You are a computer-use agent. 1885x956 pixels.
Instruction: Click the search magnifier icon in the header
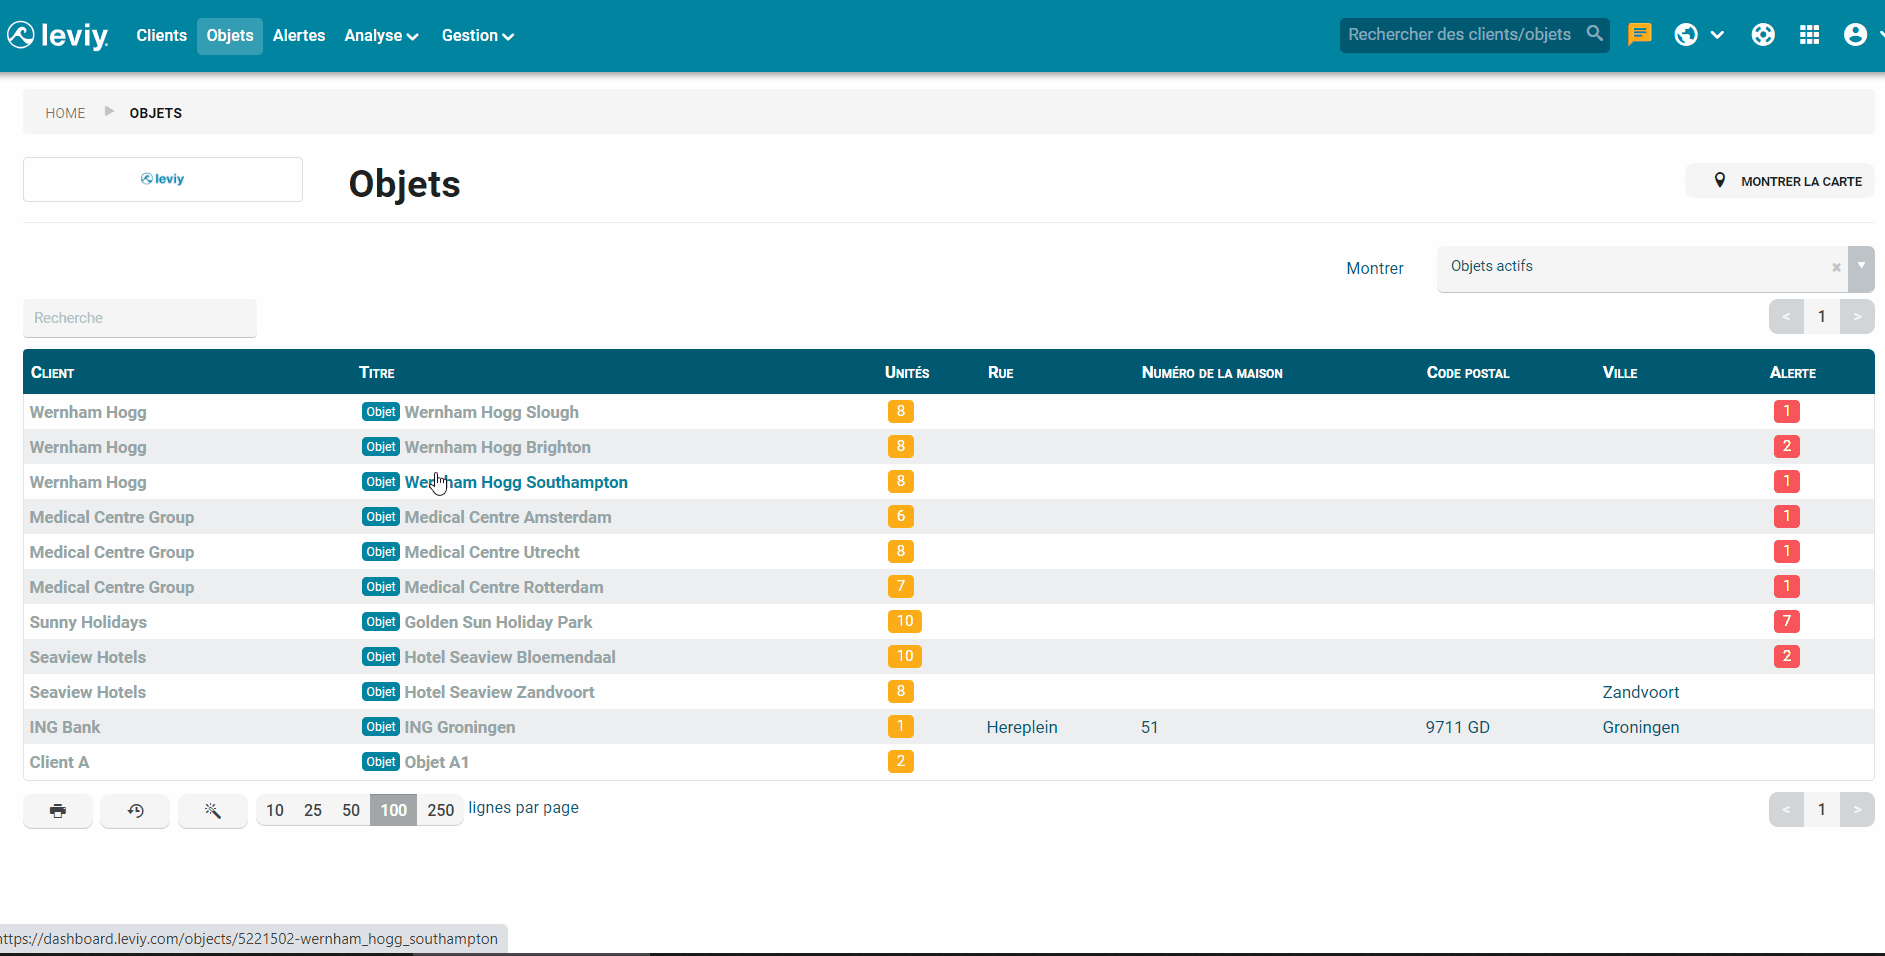point(1595,34)
